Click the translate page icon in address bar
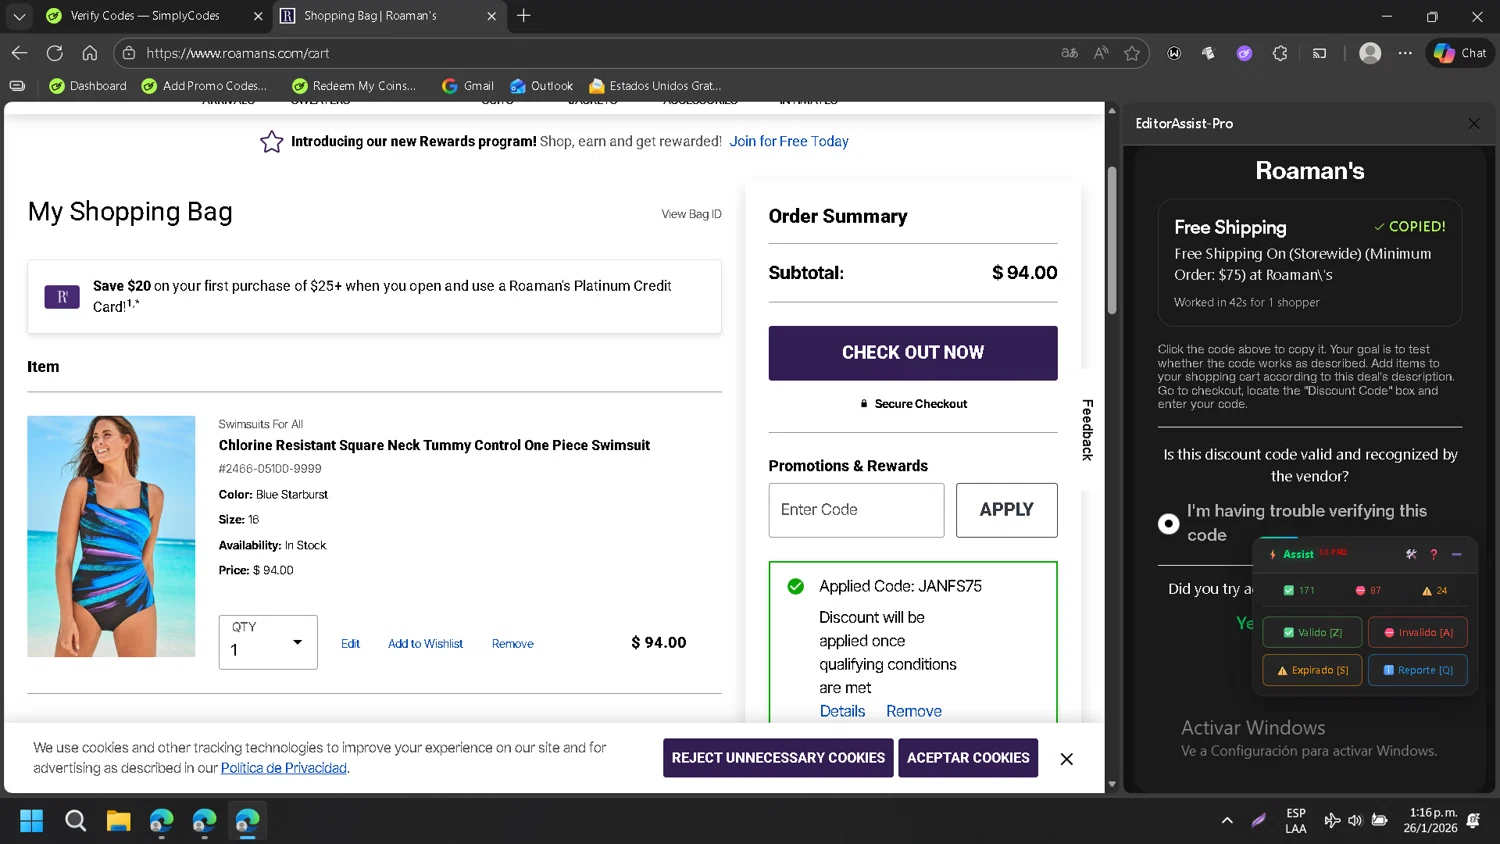 [1069, 53]
